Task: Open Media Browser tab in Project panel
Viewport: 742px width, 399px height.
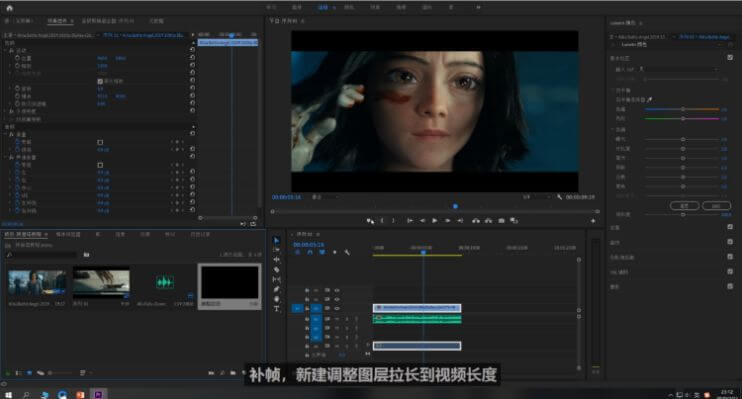Action: [x=68, y=234]
